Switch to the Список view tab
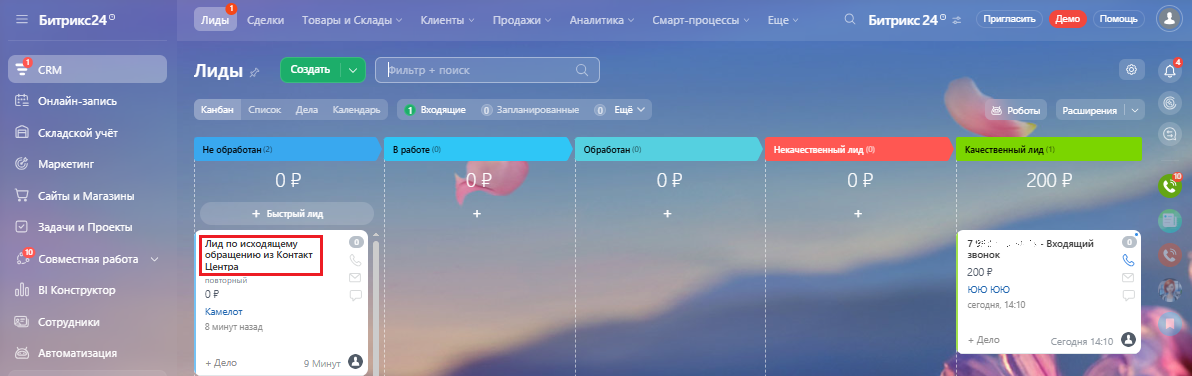 coord(265,110)
